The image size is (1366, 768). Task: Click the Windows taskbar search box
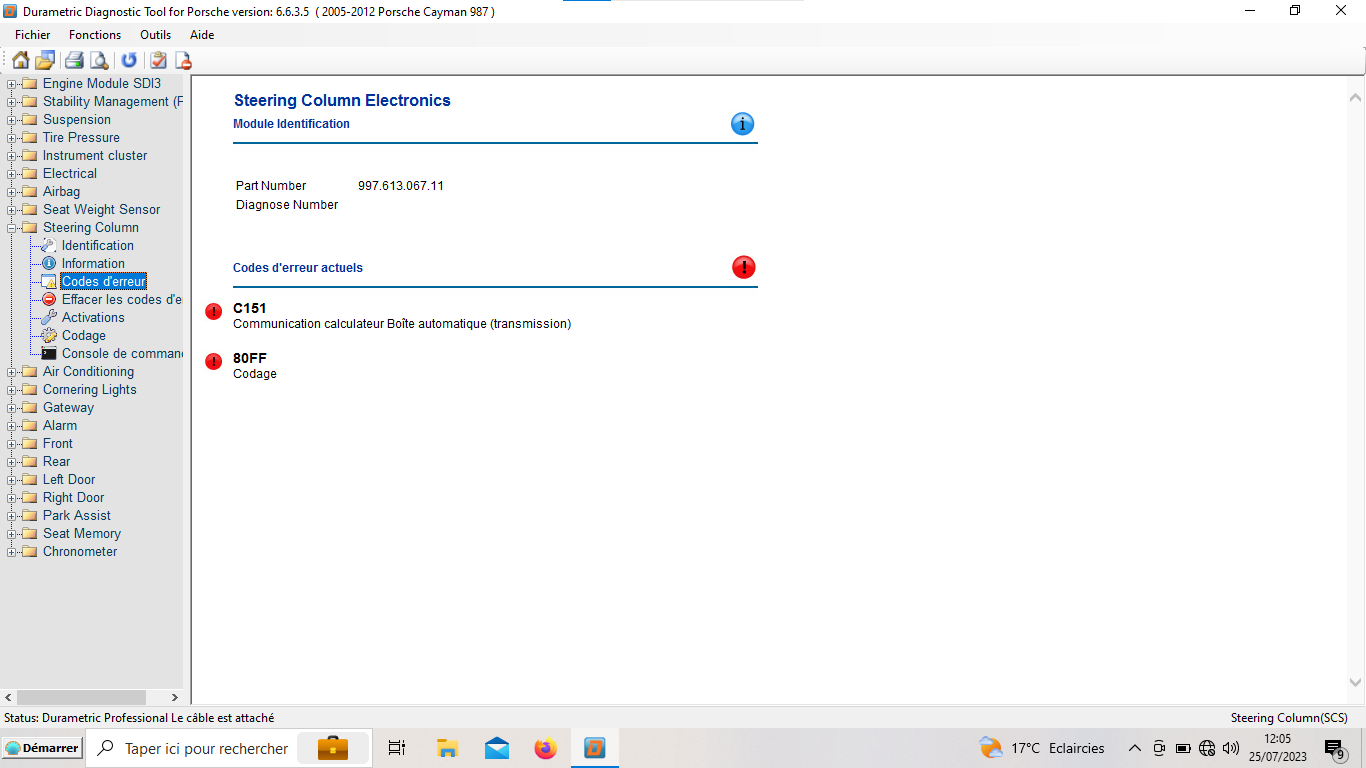(229, 748)
